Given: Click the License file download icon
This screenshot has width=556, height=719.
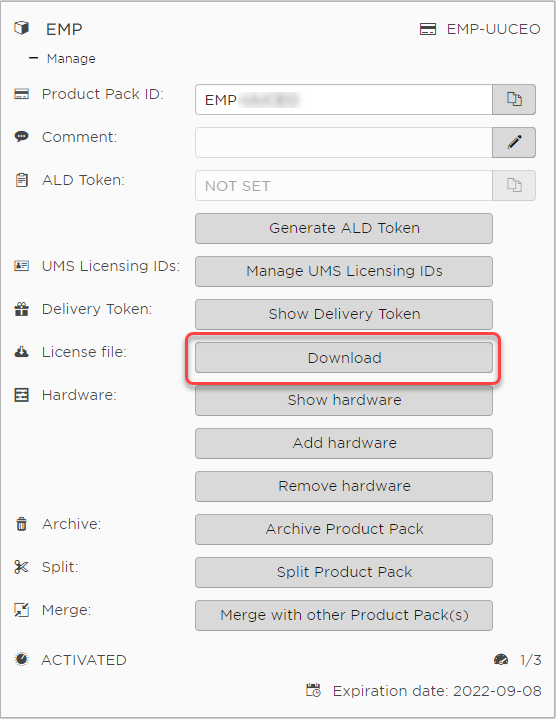Looking at the screenshot, I should [x=22, y=352].
